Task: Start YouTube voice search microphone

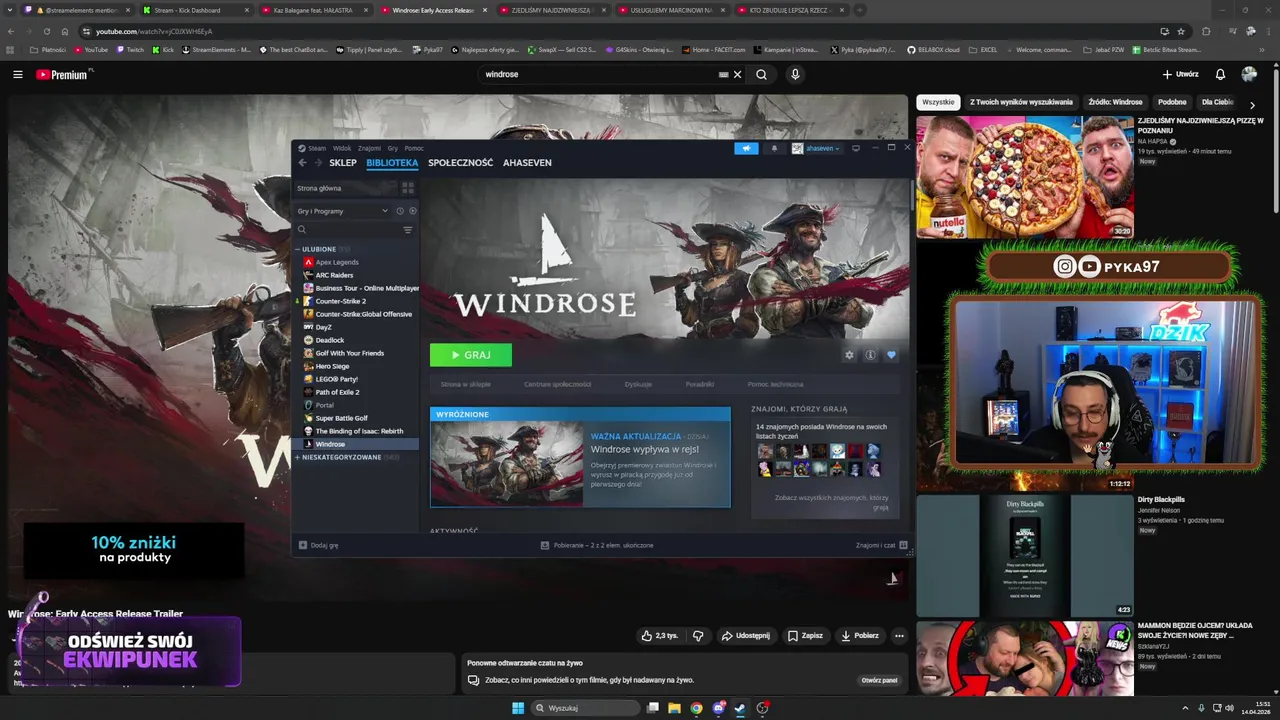Action: tap(795, 74)
